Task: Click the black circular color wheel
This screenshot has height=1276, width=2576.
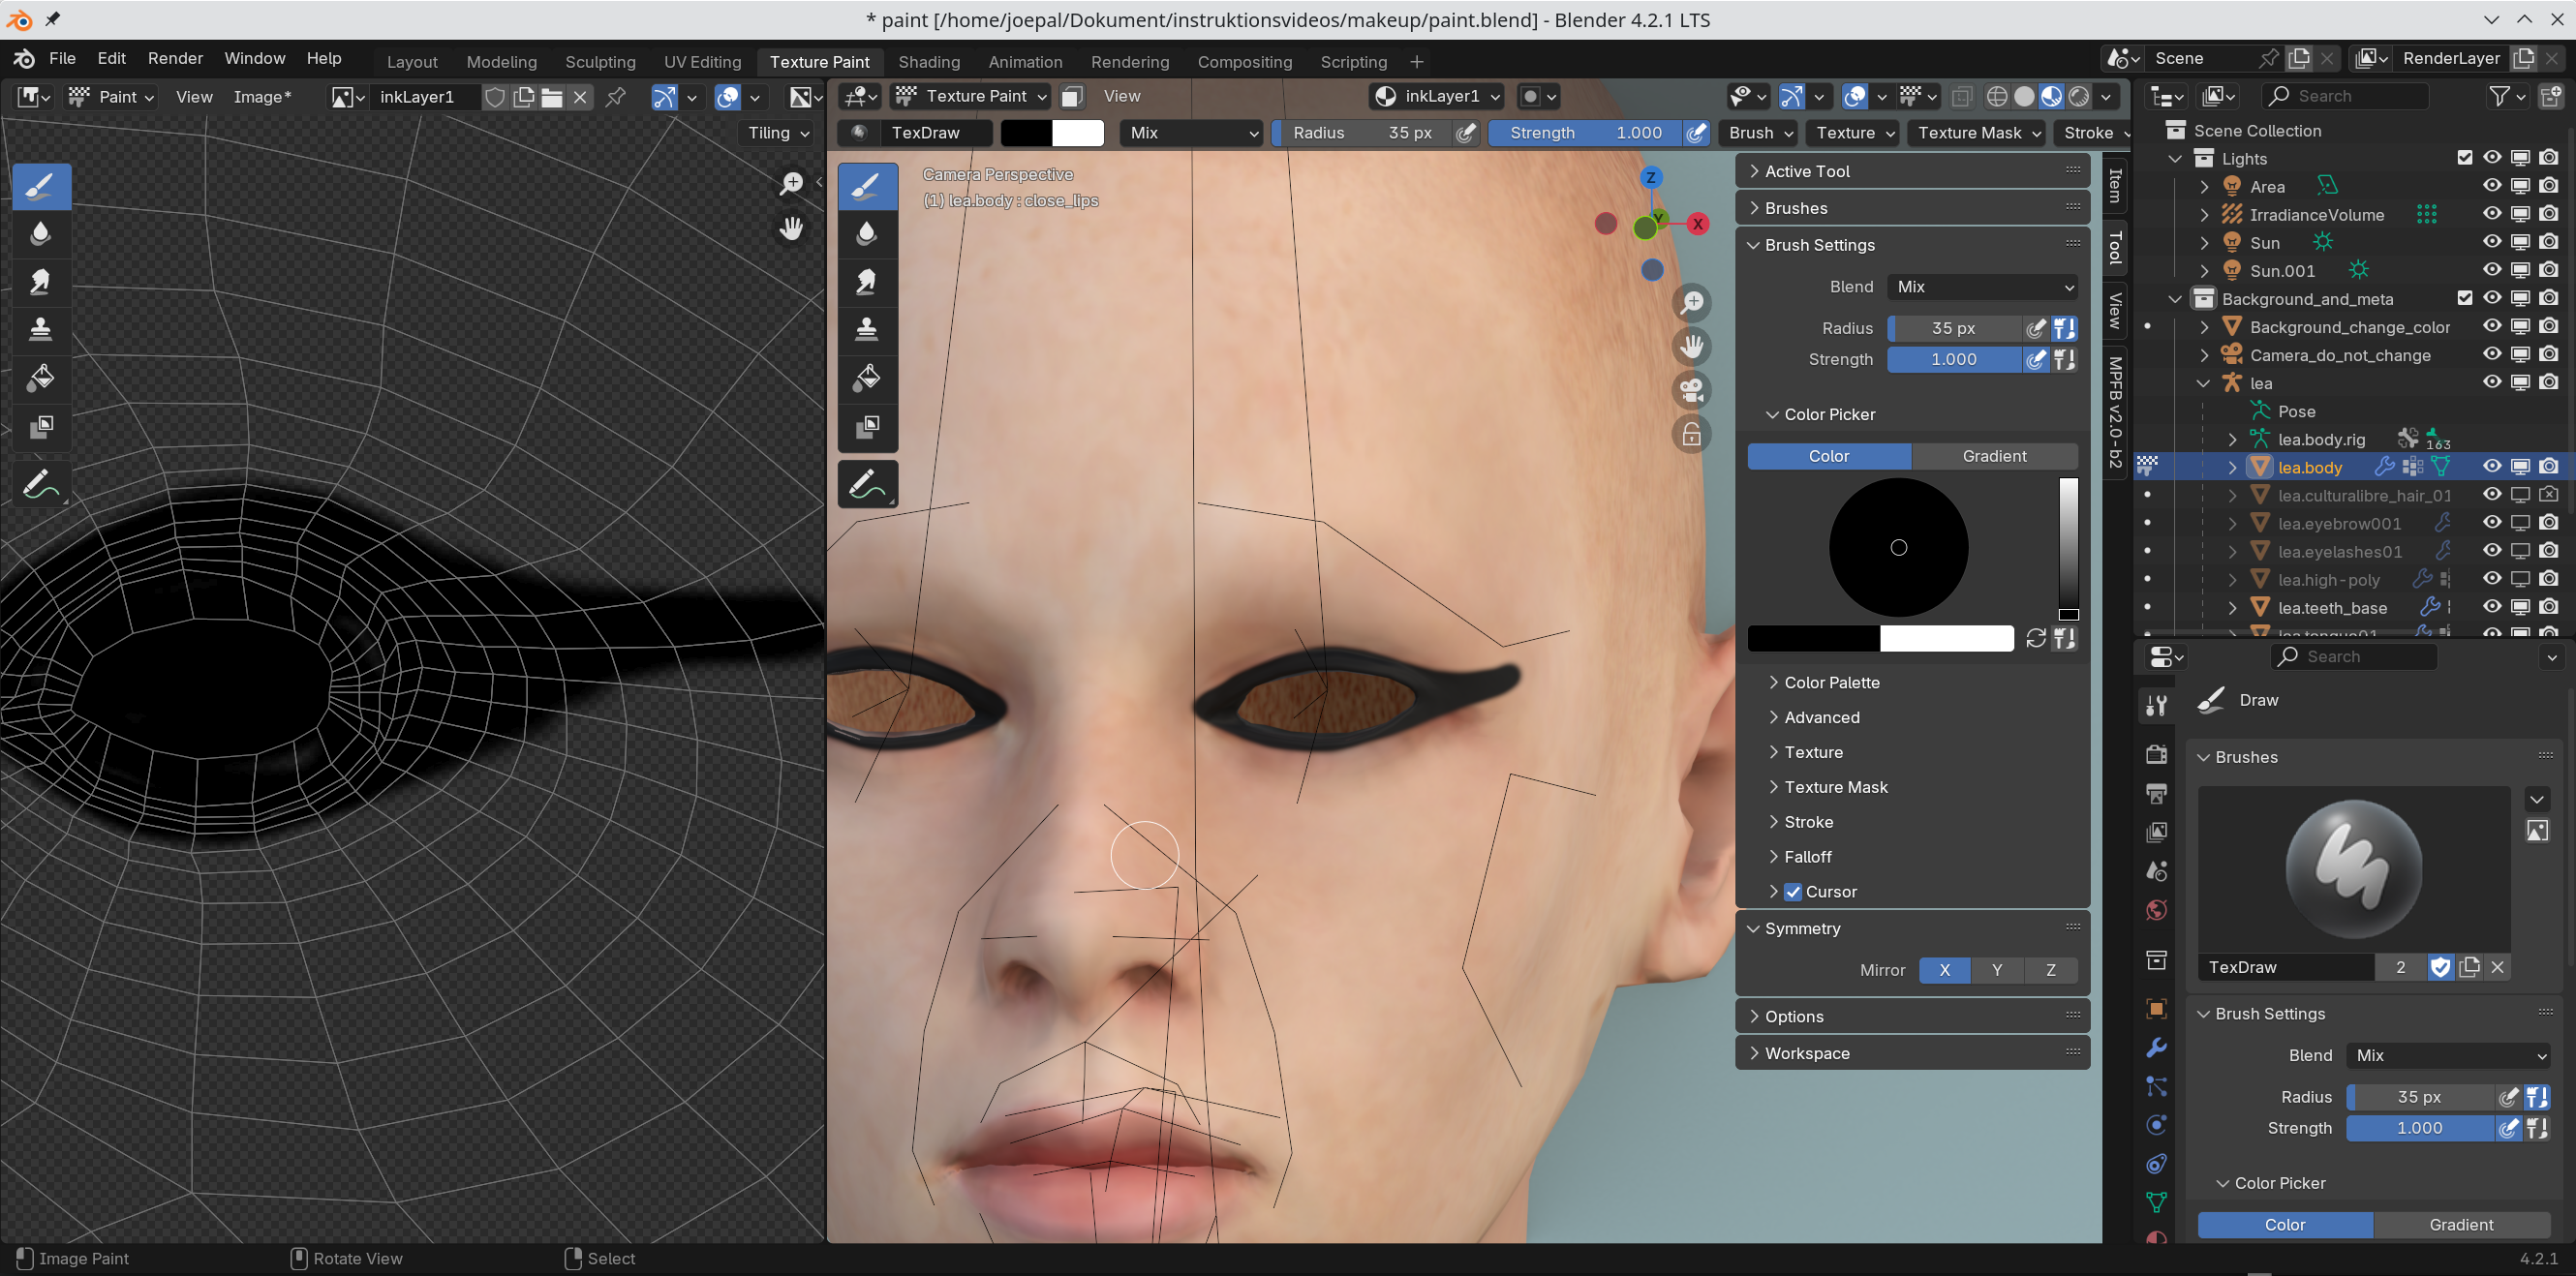Action: click(1898, 547)
